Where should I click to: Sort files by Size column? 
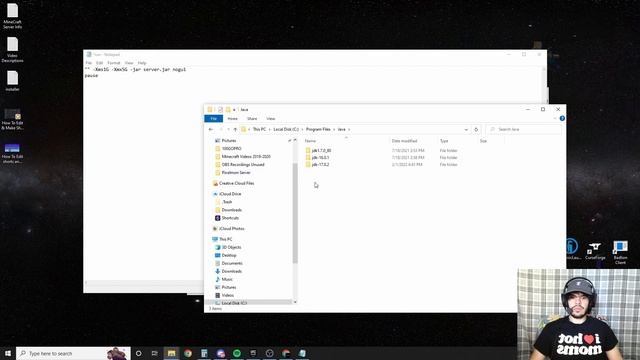pyautogui.click(x=483, y=141)
